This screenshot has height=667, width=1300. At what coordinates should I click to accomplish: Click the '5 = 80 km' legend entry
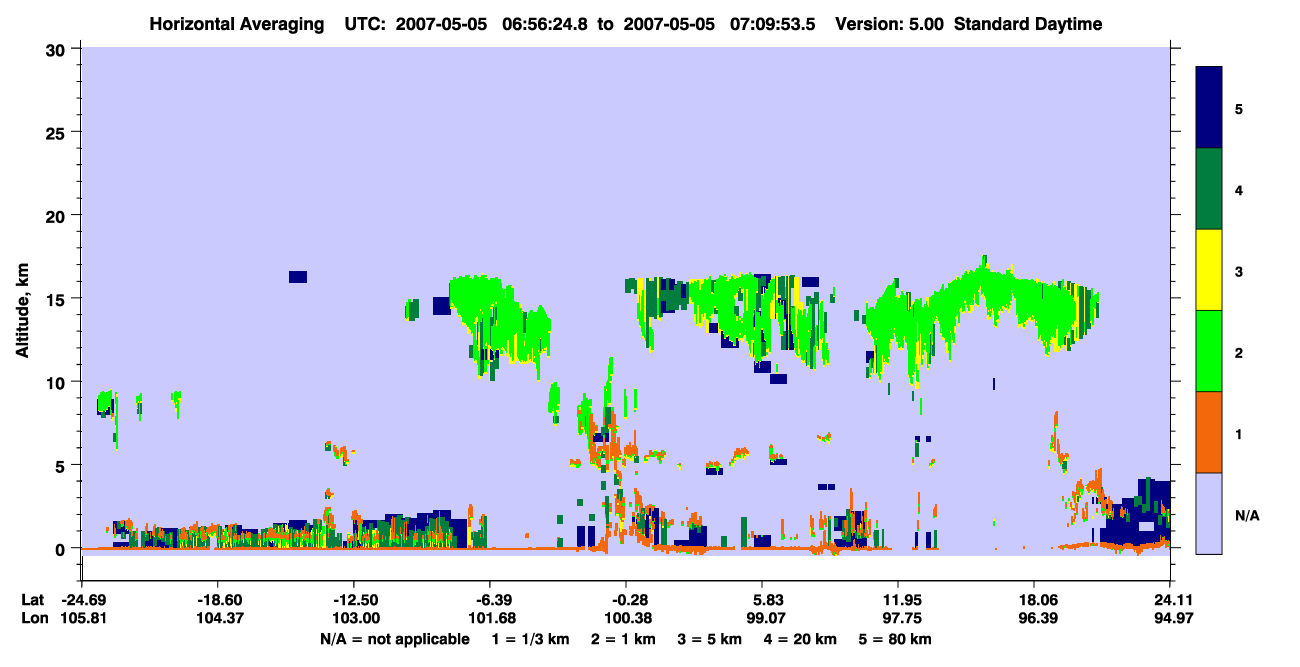tap(894, 639)
